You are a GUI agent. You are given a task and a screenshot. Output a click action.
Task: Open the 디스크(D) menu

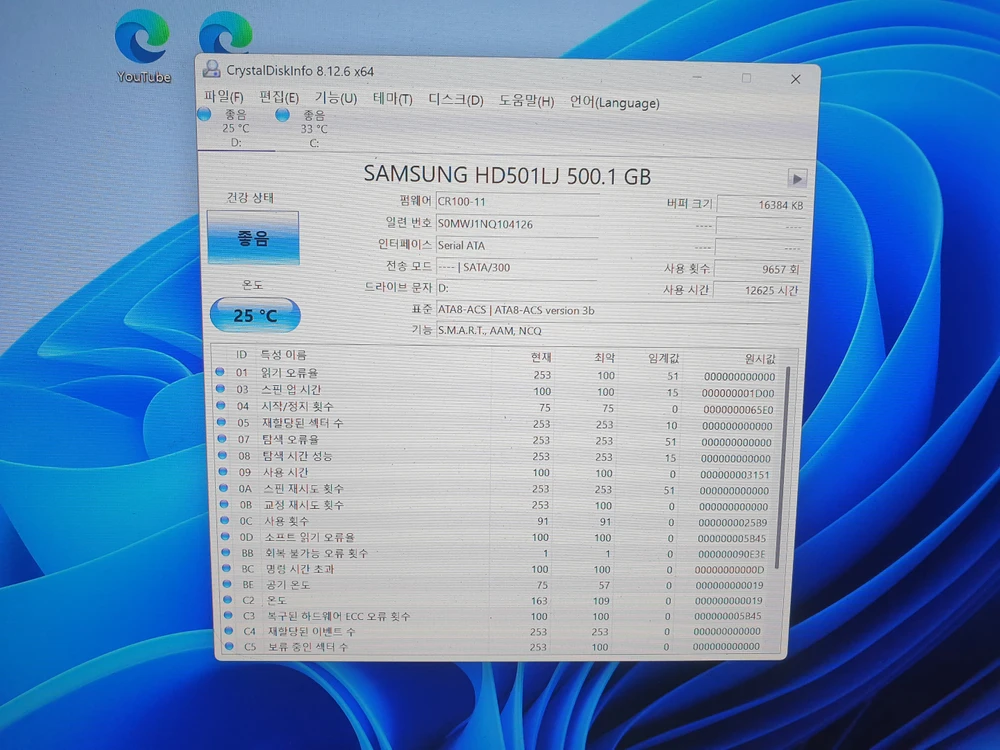455,100
